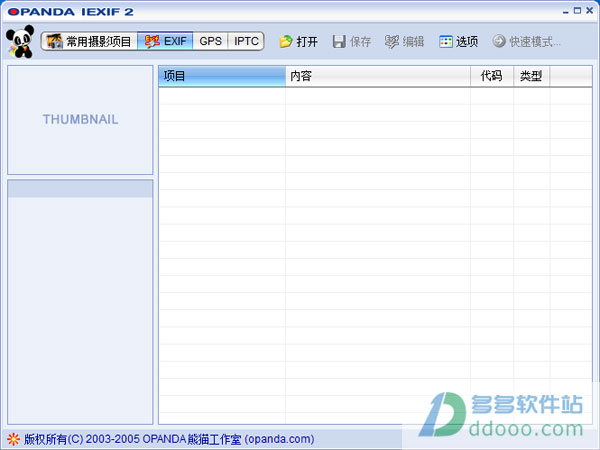Click the 代码 column header
Viewport: 600px width, 450px height.
pyautogui.click(x=492, y=76)
